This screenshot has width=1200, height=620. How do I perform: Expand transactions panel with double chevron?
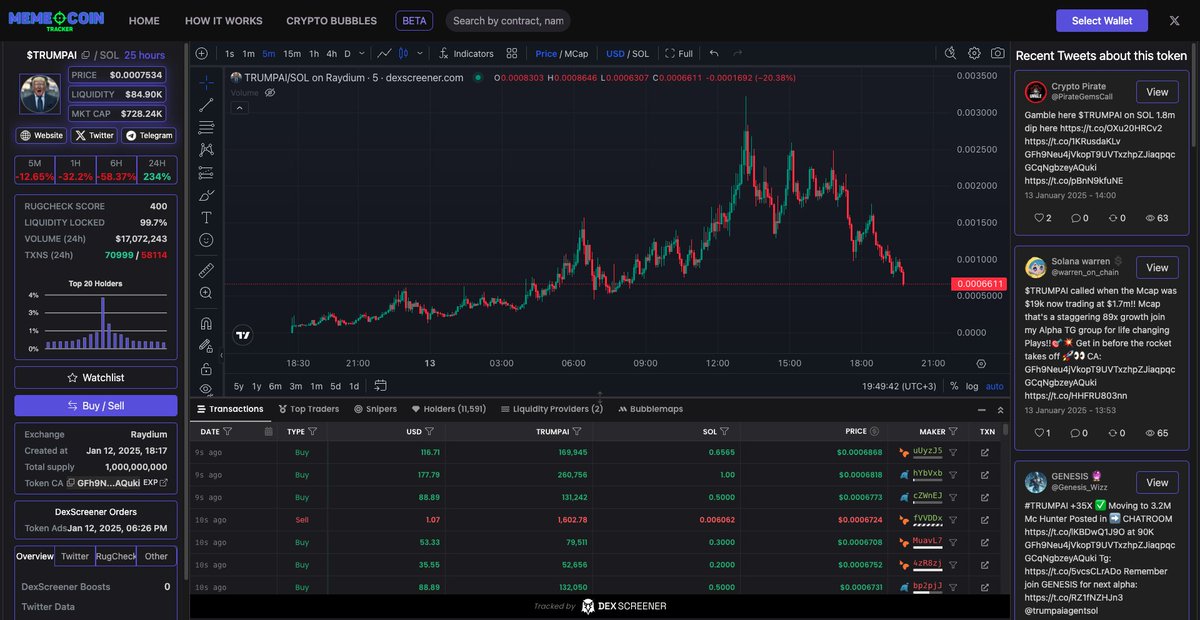(x=1001, y=409)
